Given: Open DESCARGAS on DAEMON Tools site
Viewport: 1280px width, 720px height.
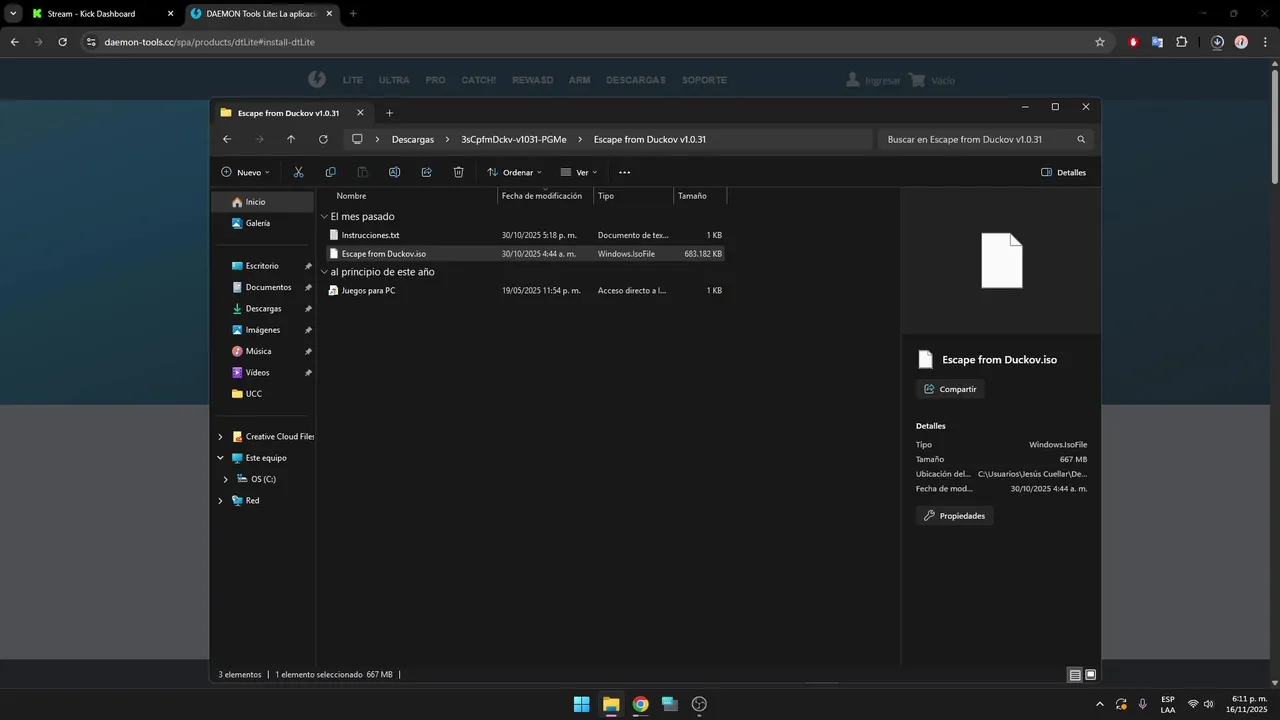Looking at the screenshot, I should (x=635, y=80).
